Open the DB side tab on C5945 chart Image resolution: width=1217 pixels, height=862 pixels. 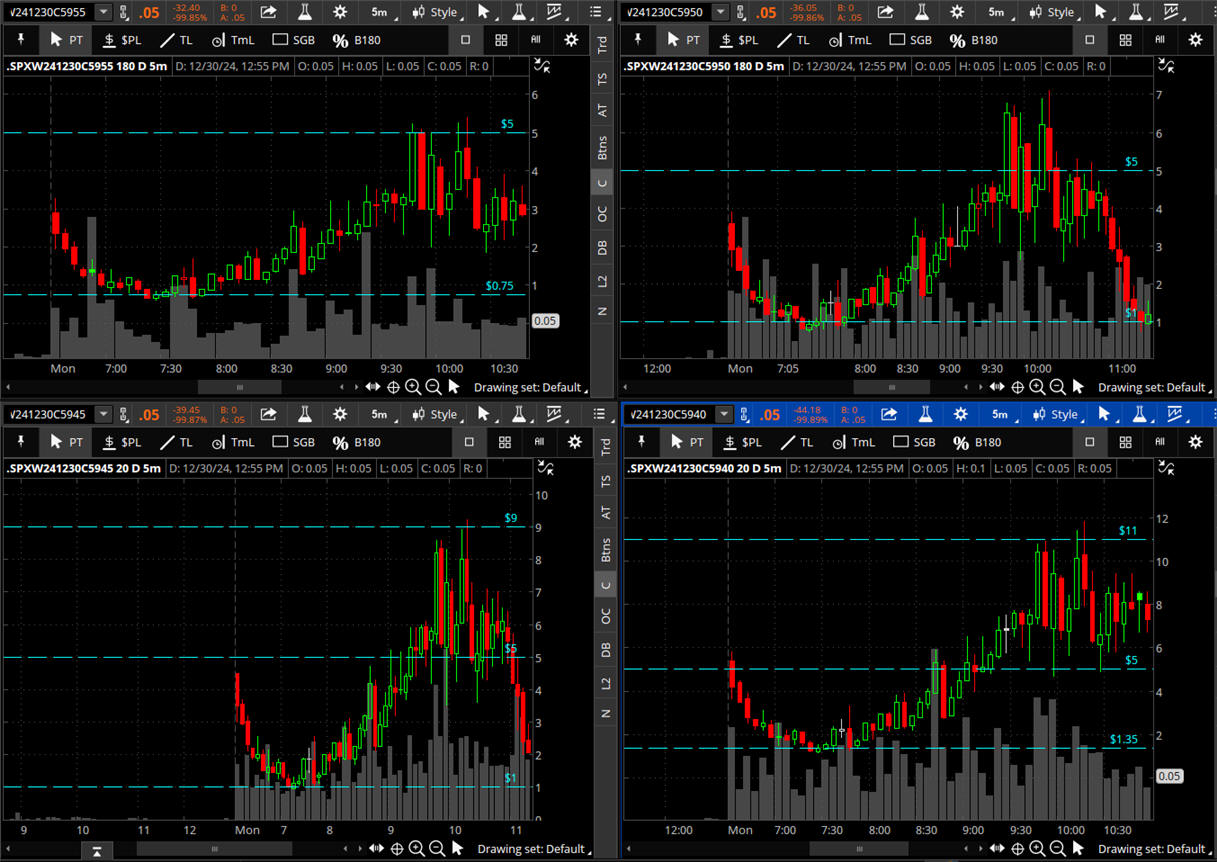coord(605,650)
